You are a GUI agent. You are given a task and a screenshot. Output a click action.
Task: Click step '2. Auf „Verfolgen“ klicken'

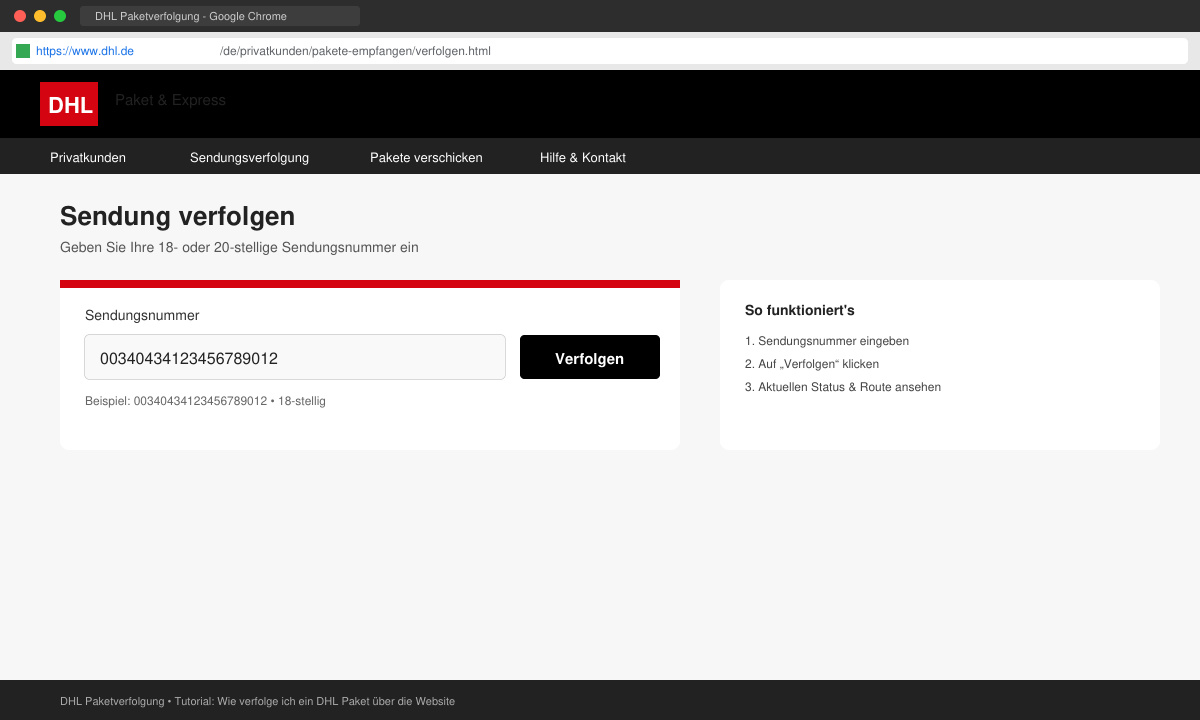[x=812, y=364]
